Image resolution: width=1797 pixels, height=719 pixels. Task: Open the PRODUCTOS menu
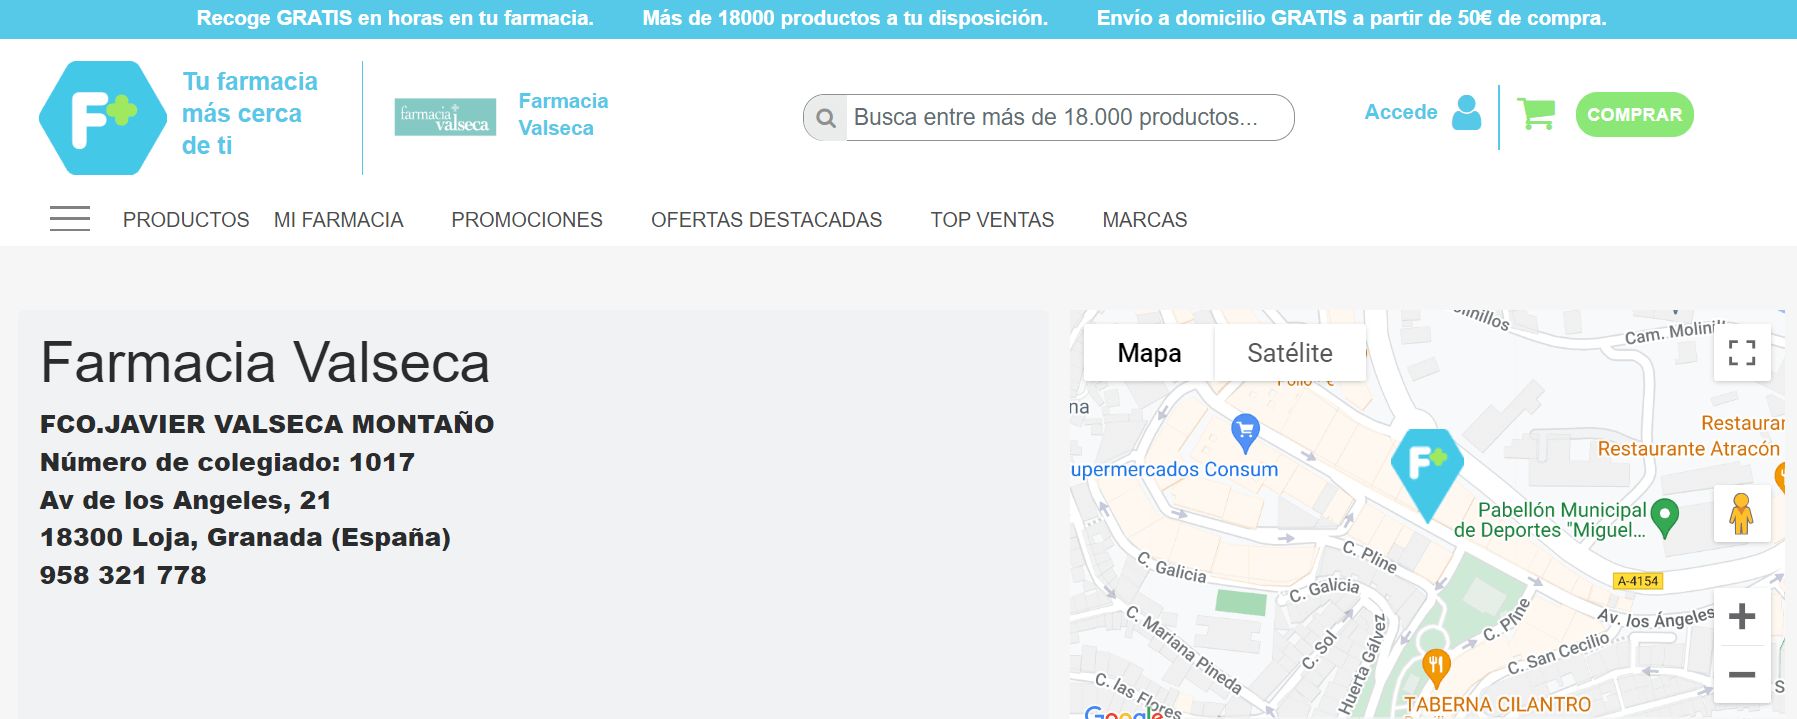pyautogui.click(x=186, y=220)
